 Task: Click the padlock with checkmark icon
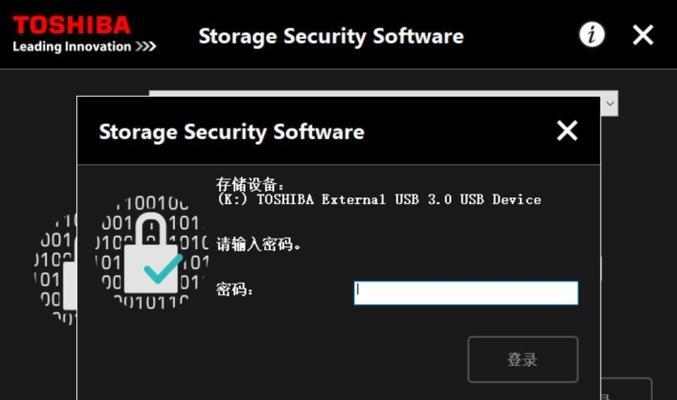[x=152, y=254]
